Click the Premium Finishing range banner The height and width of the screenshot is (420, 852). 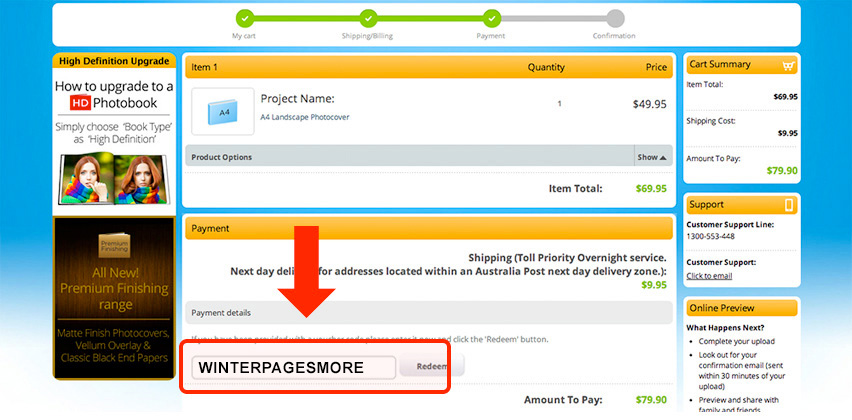(113, 298)
